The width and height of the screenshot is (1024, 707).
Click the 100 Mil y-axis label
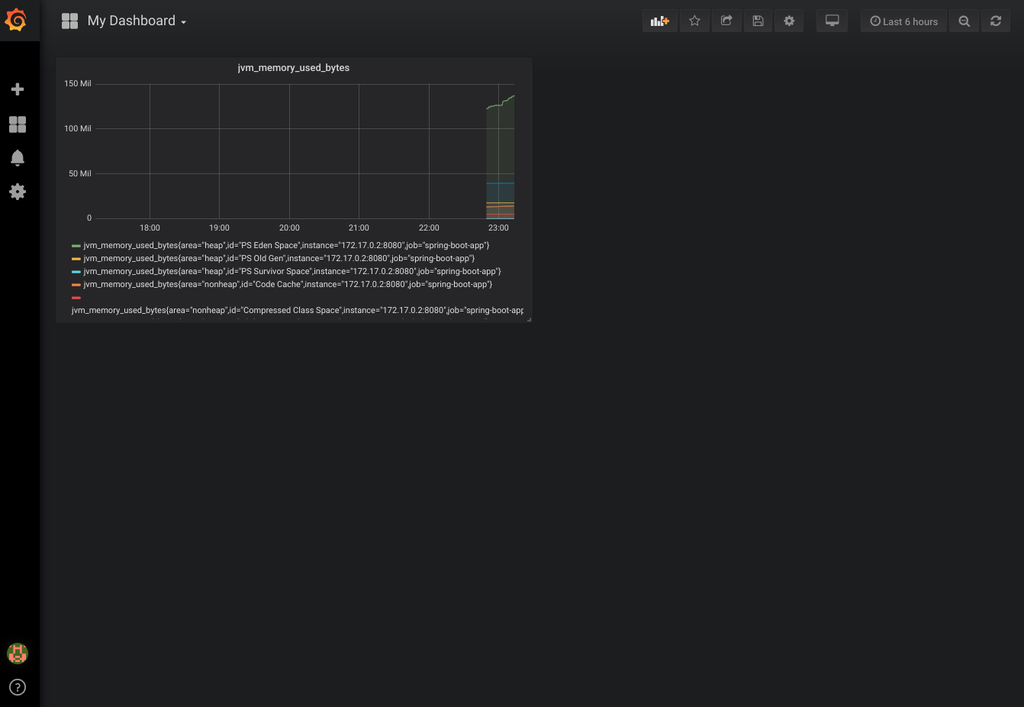78,129
